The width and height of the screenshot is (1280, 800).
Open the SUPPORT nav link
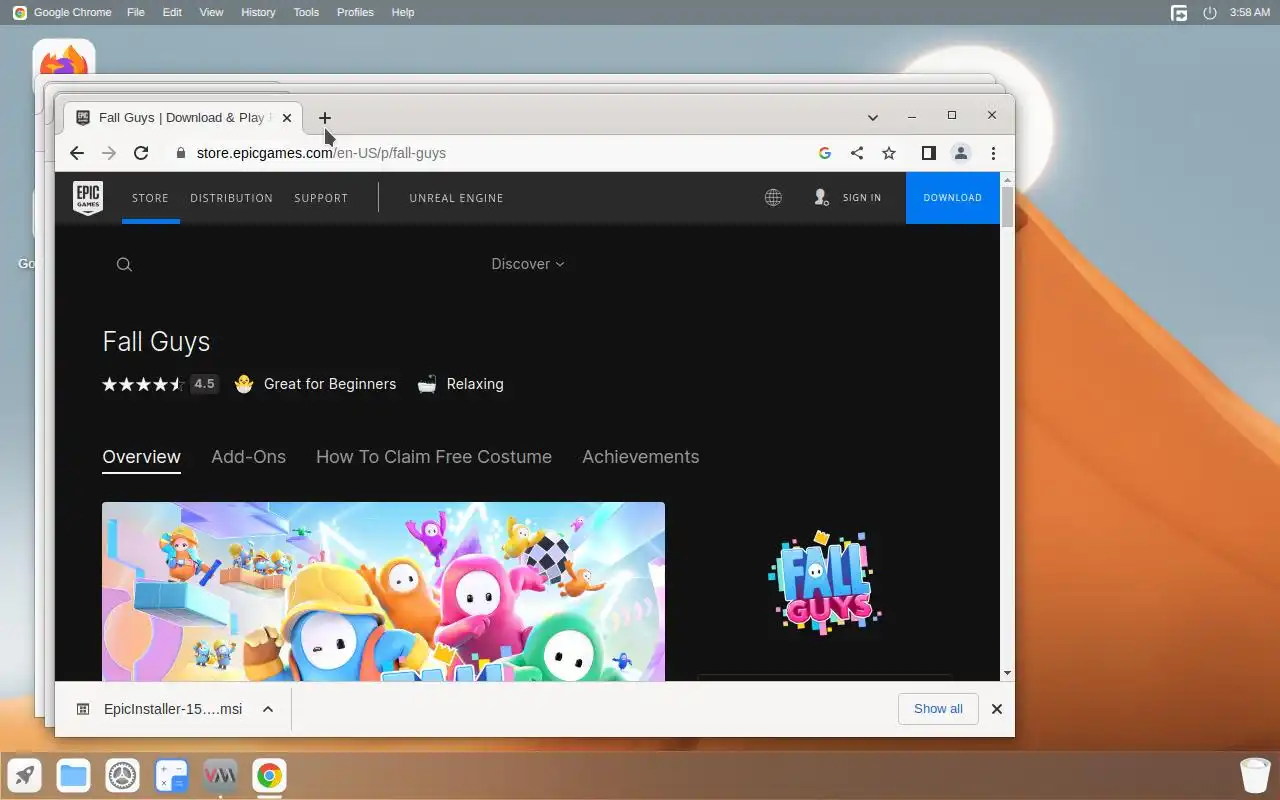(x=321, y=198)
